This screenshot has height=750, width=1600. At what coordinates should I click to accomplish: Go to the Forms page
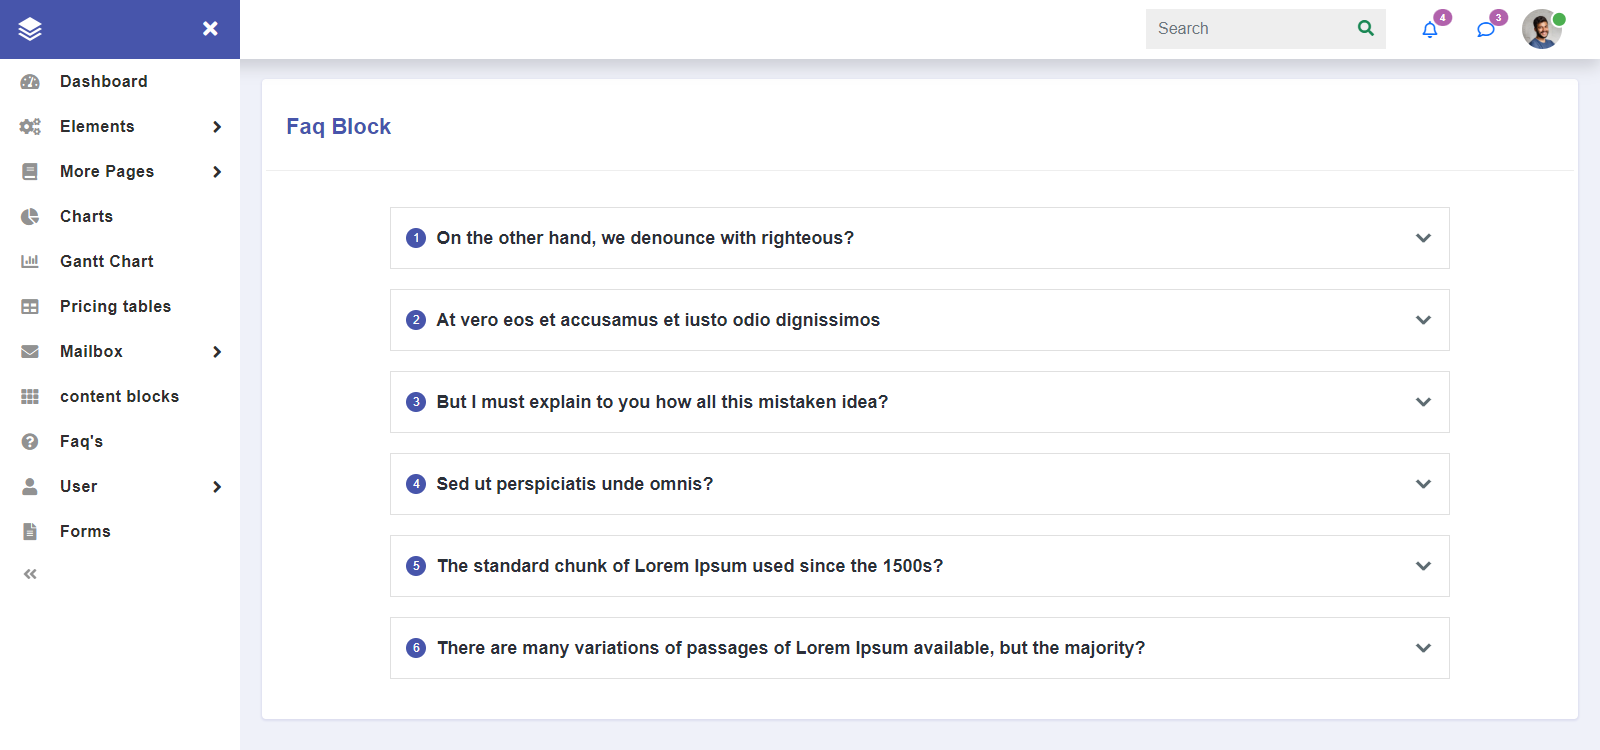coord(85,532)
